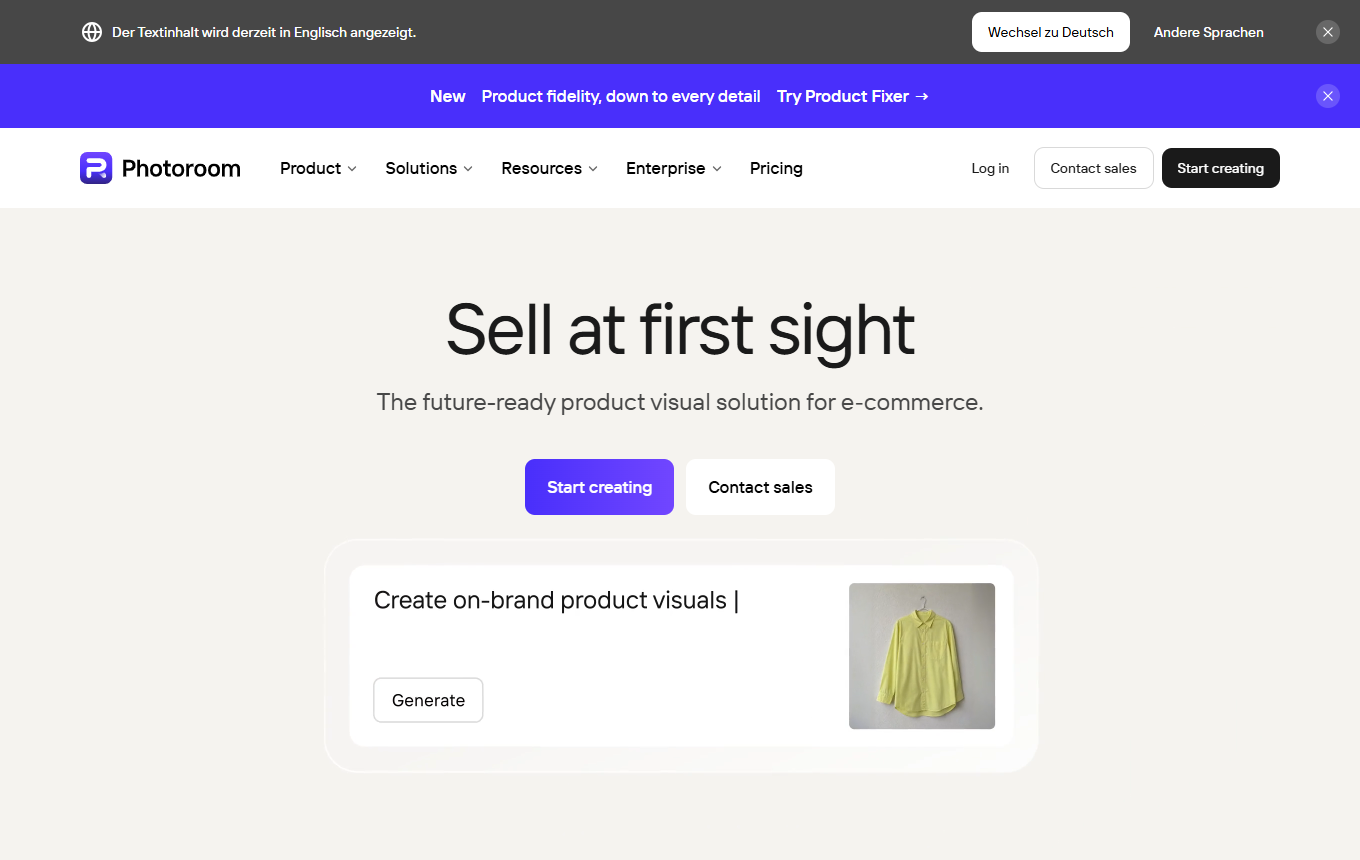Image resolution: width=1360 pixels, height=860 pixels.
Task: Click Contact sales below the headline
Action: 760,487
